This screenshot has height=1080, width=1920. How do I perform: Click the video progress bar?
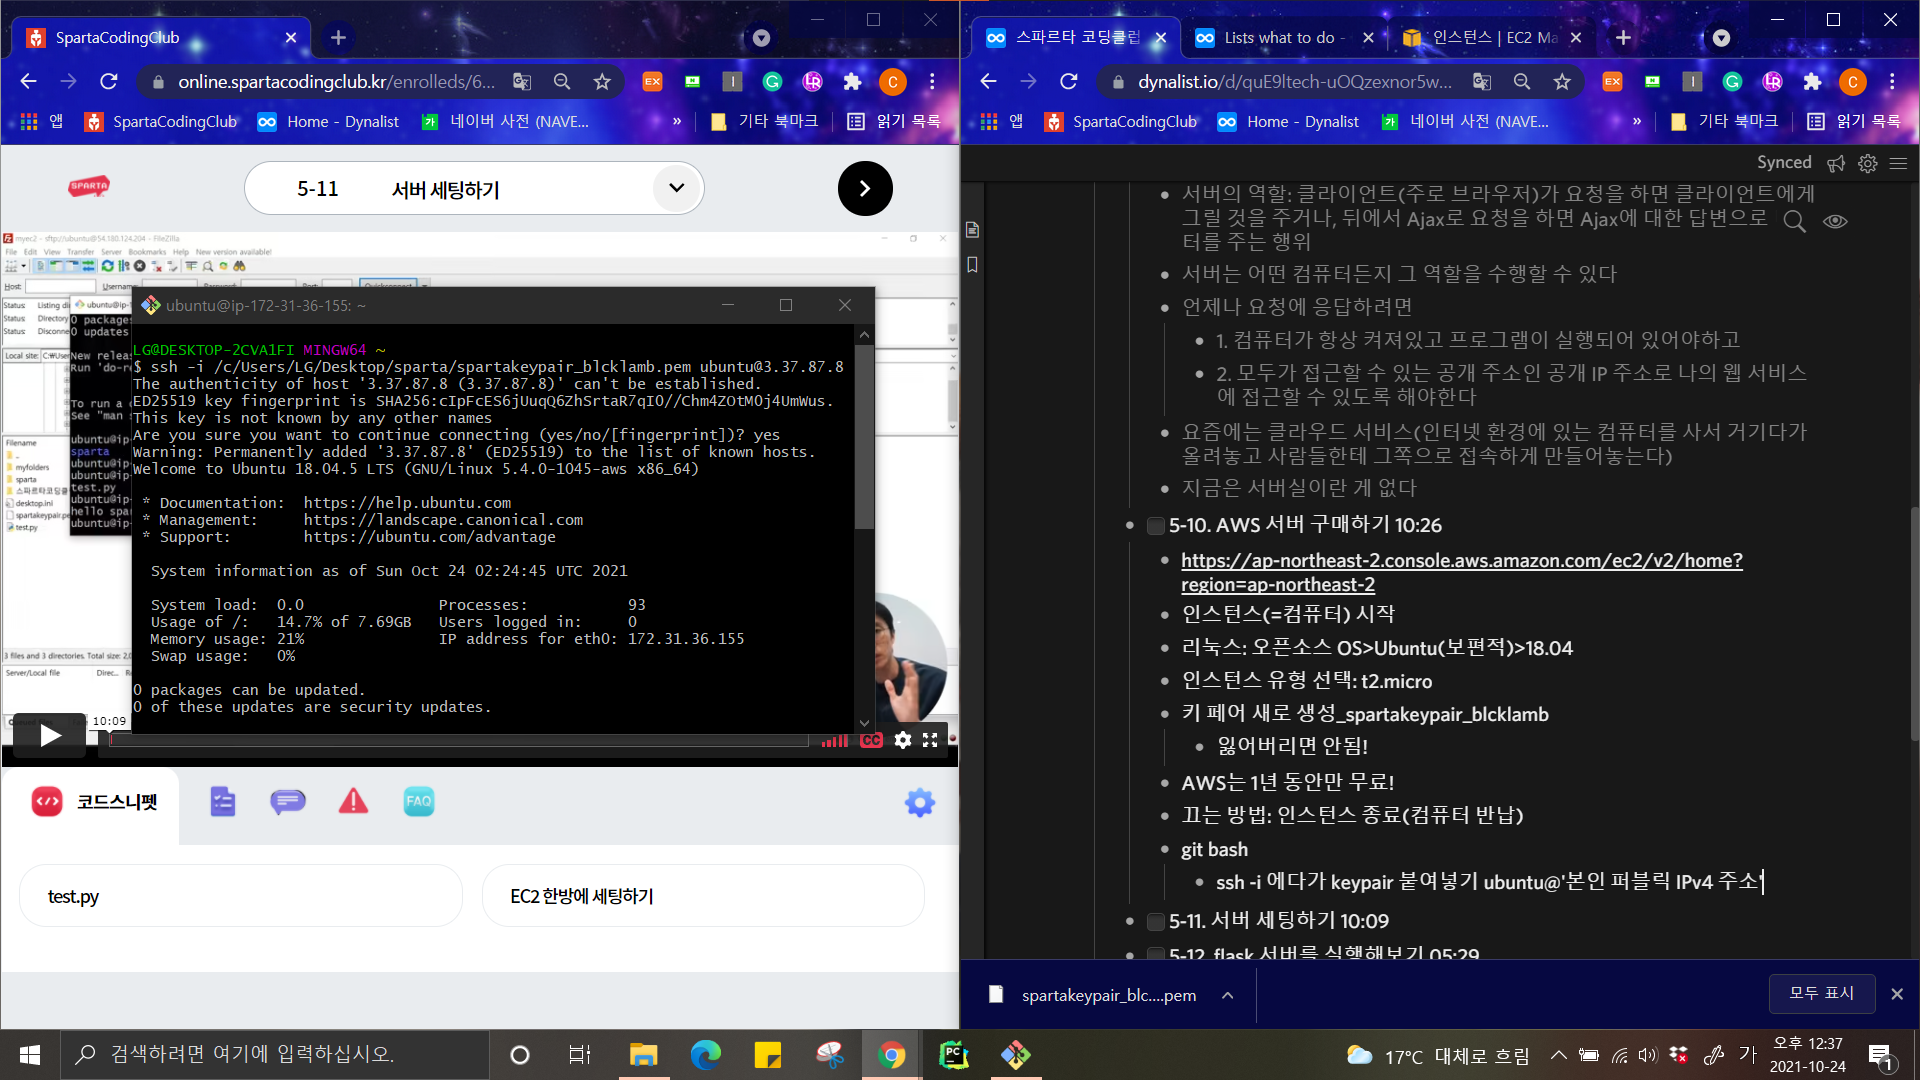coord(460,741)
